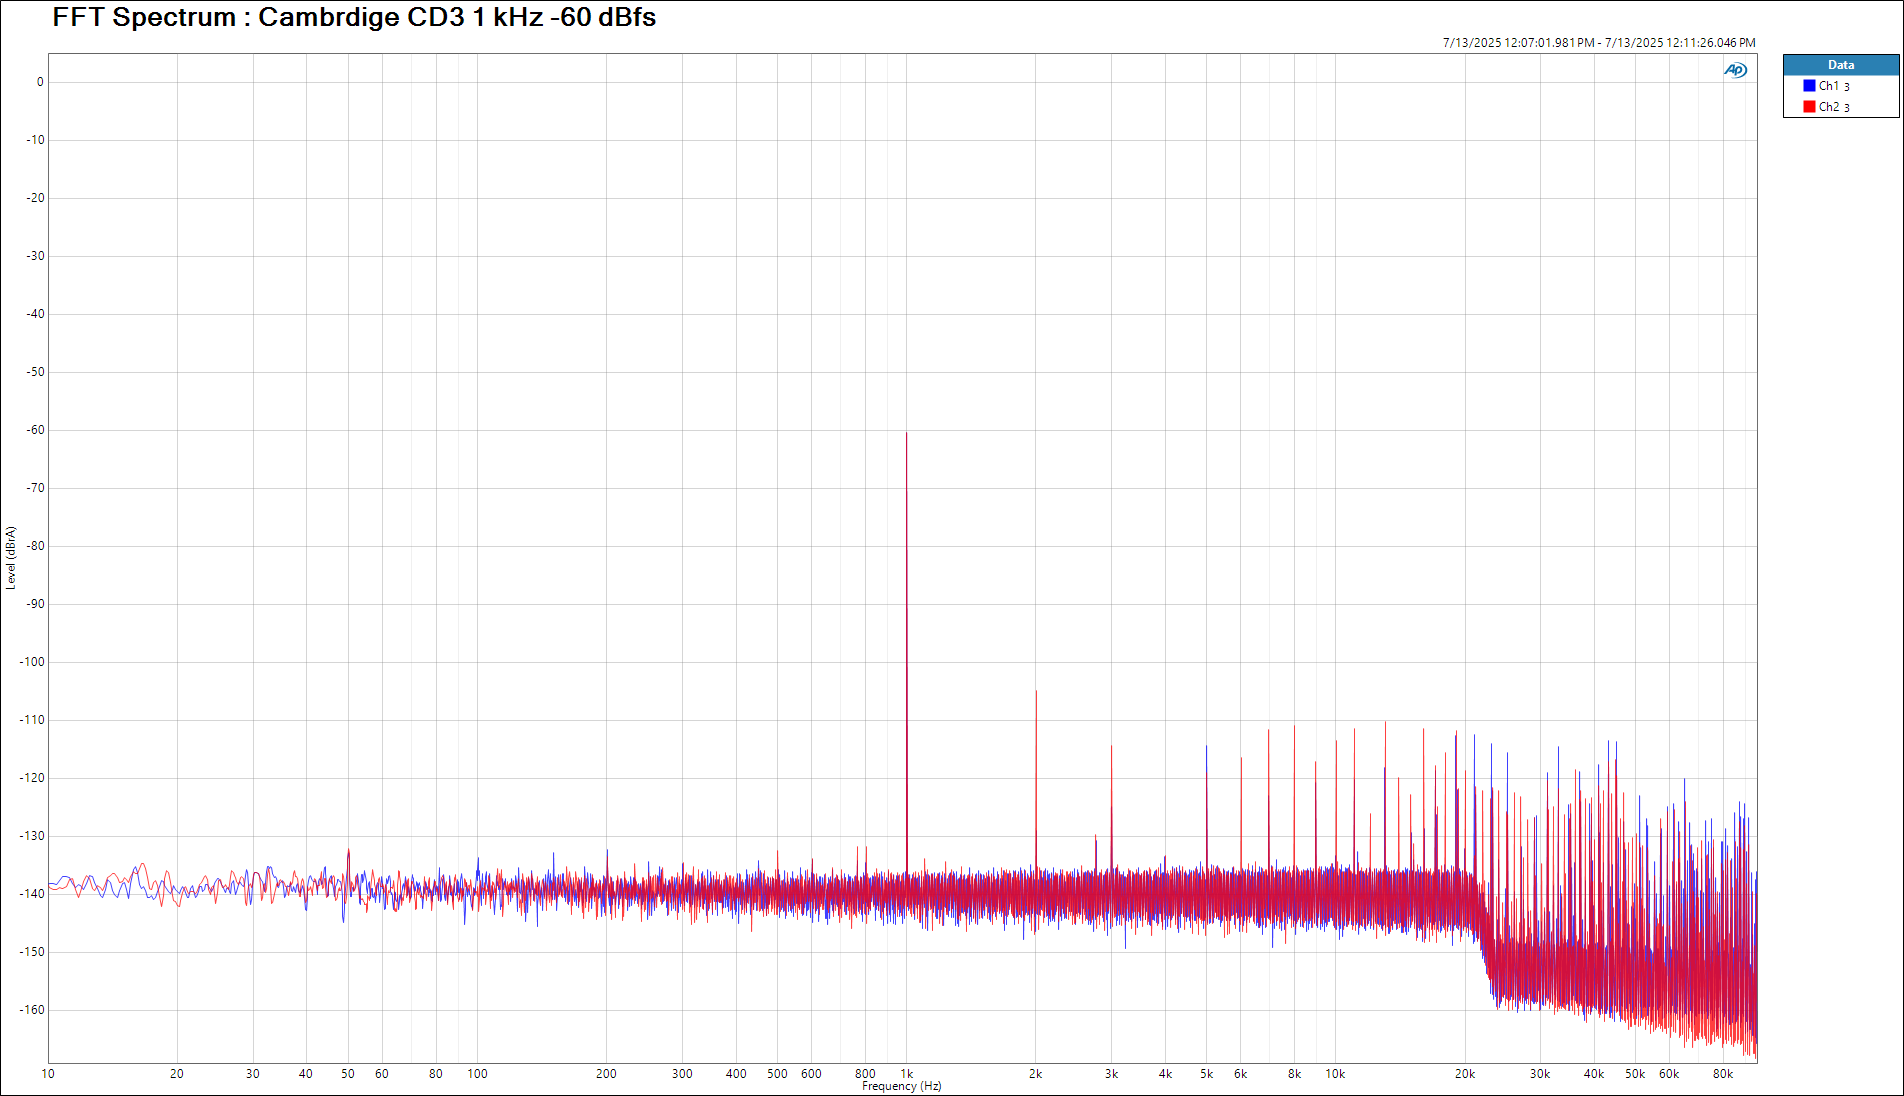1904x1096 pixels.
Task: Click the -160 tick label on level axis
Action: (33, 1010)
